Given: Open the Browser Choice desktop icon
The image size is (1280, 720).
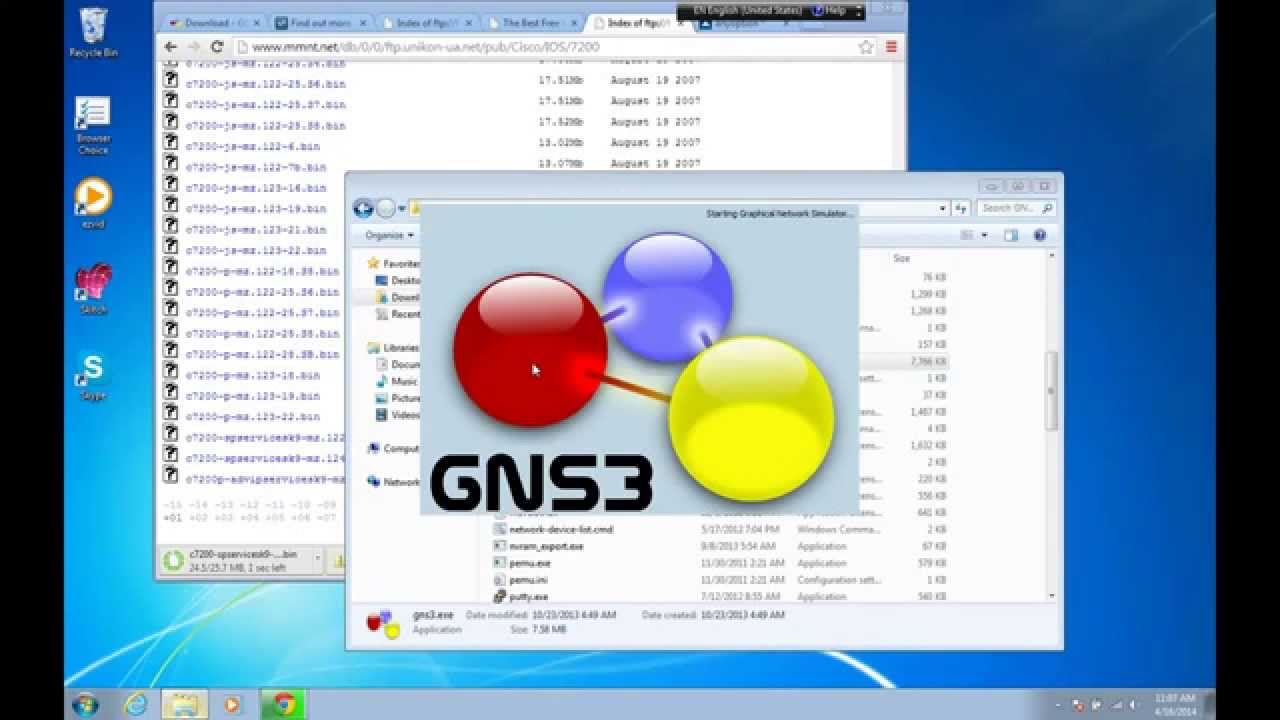Looking at the screenshot, I should (x=93, y=126).
